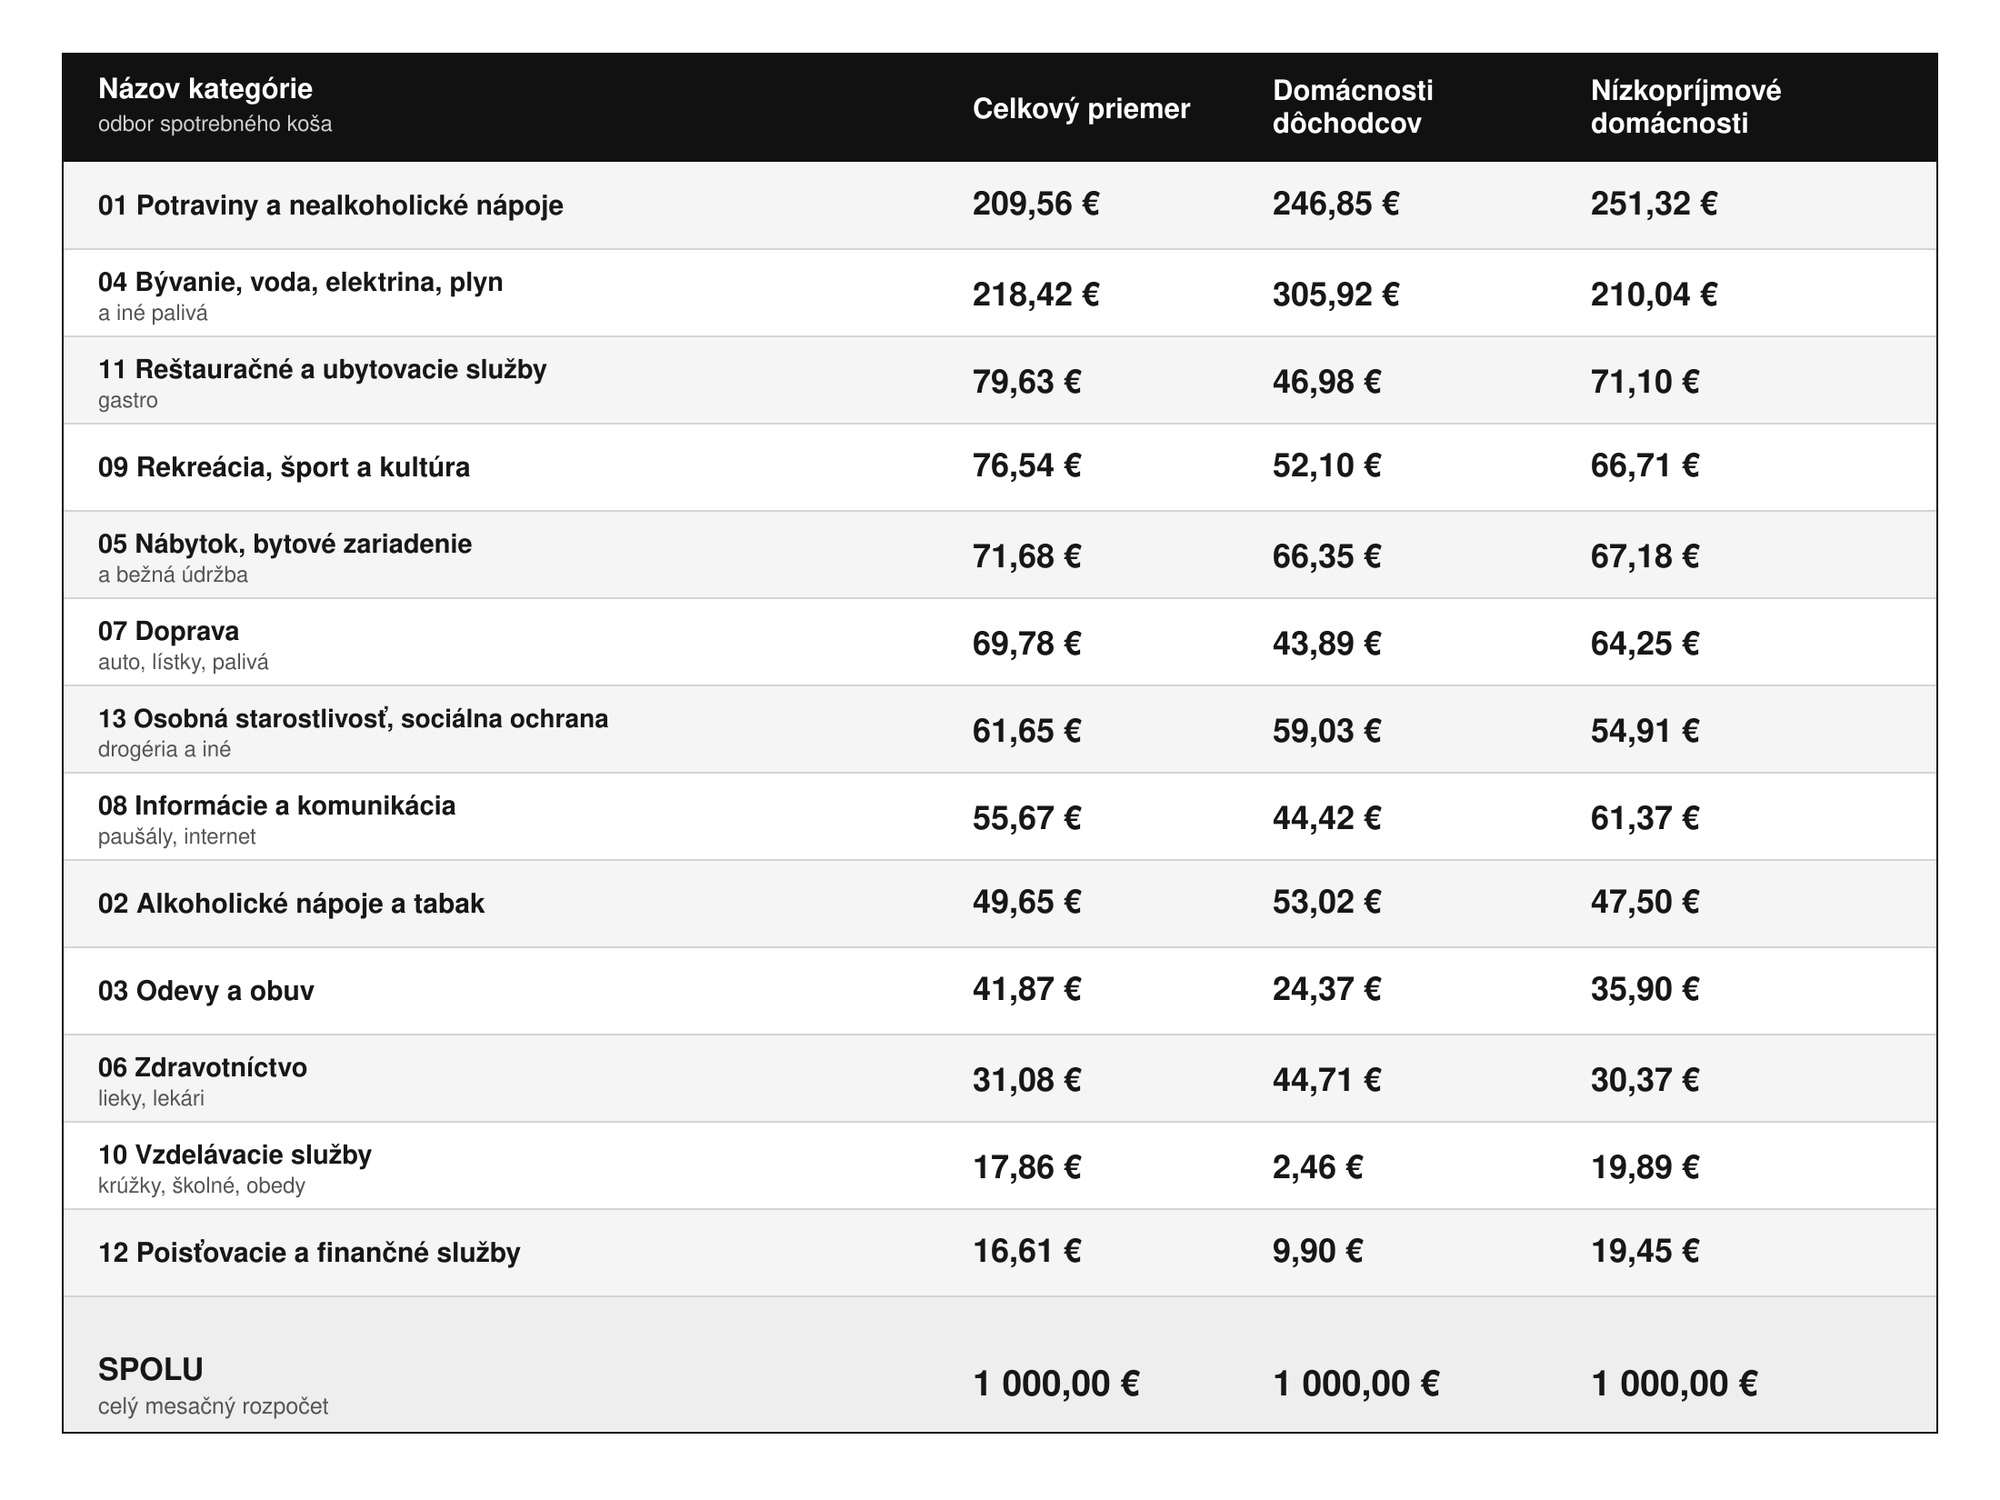Select the SPOLU total row label
Viewport: 2000px width, 1500px height.
(151, 1369)
